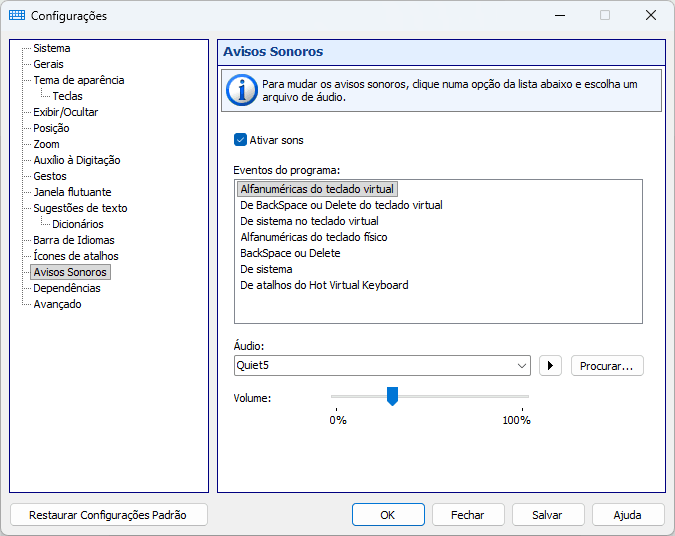
Task: Click the blue information icon
Action: point(242,90)
